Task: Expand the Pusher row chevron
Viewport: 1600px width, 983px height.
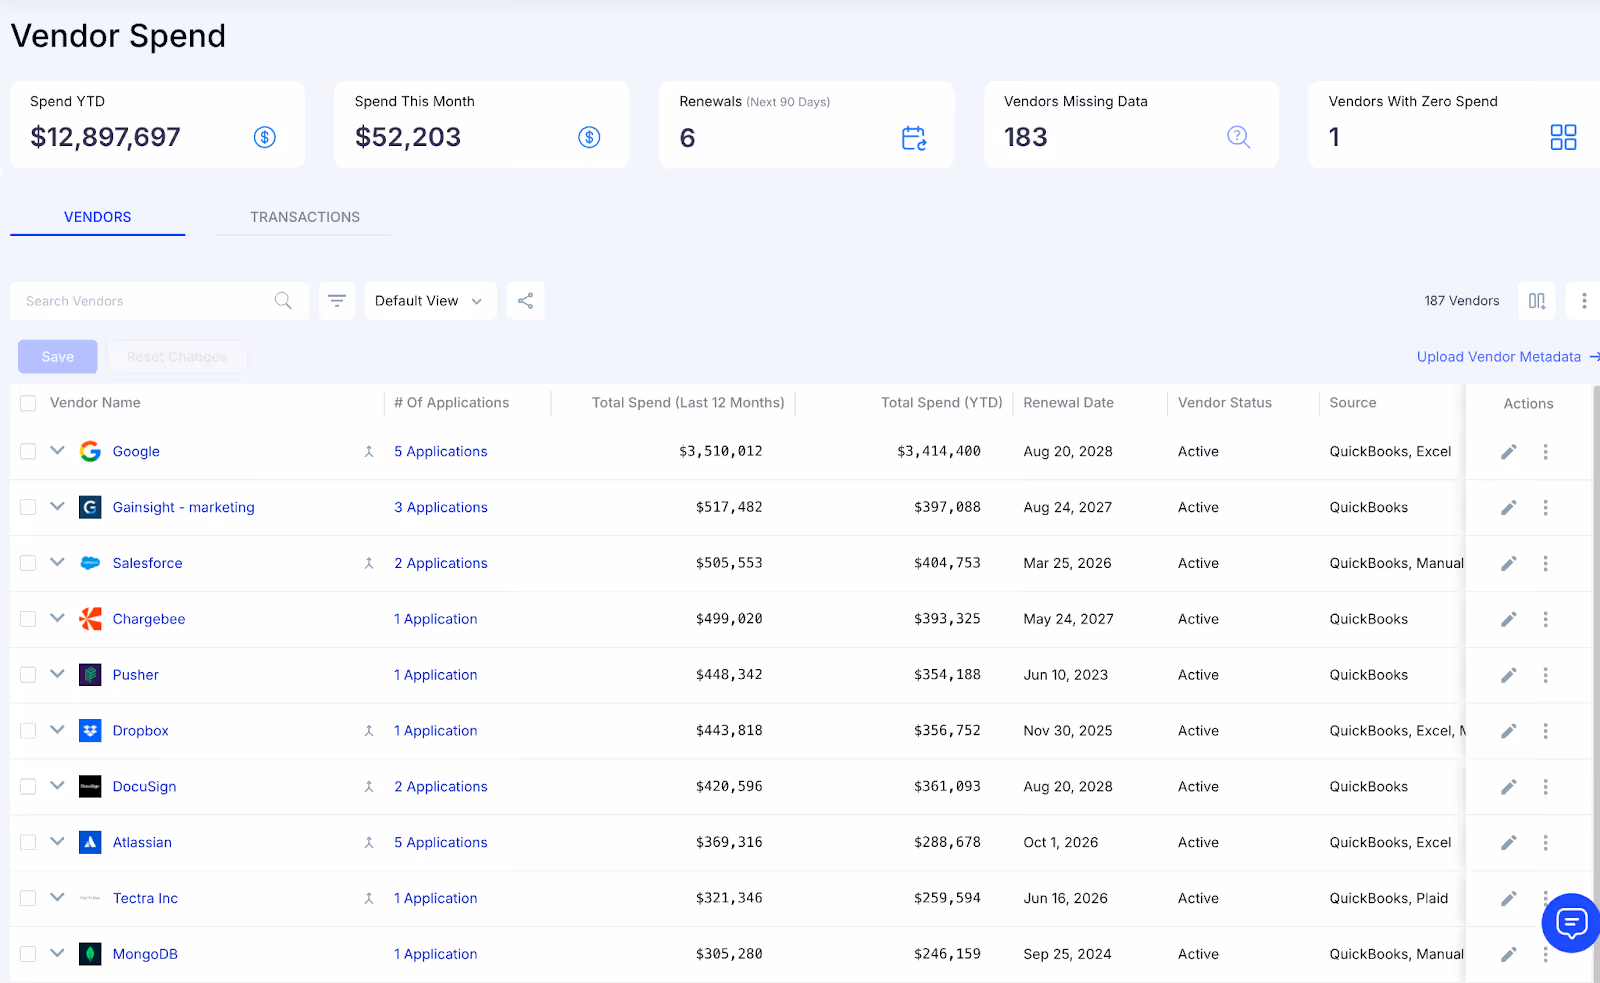Action: (57, 675)
